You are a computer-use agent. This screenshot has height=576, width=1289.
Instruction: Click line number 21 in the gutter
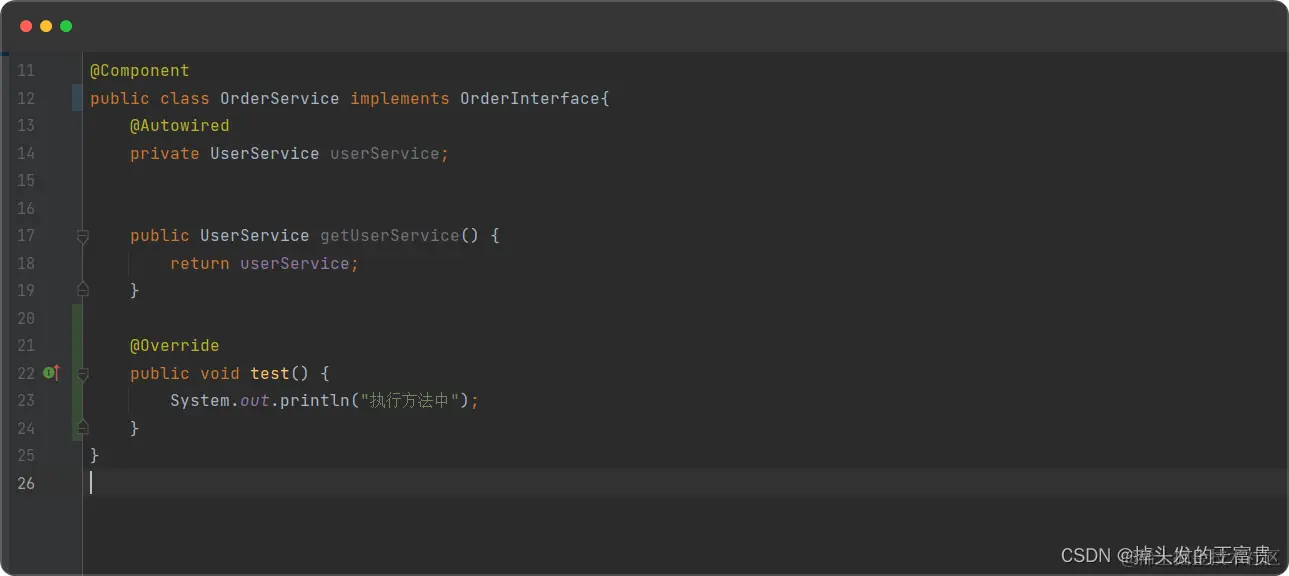coord(26,346)
